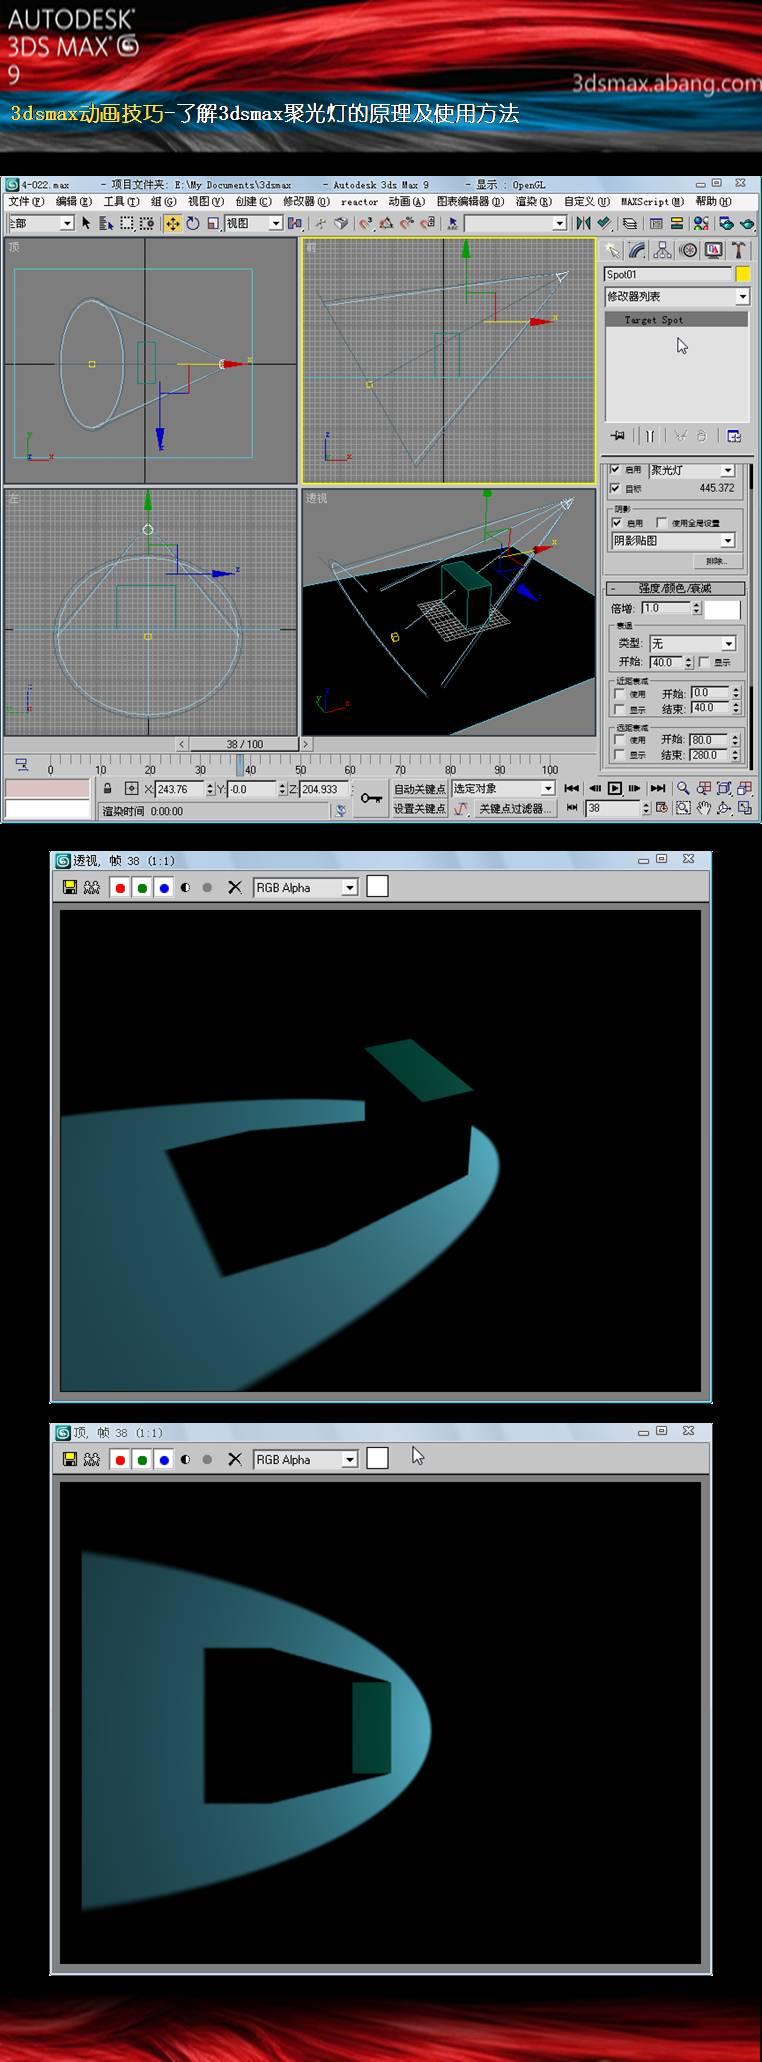
Task: Open 选定对象 key filter dropdown
Action: click(503, 789)
